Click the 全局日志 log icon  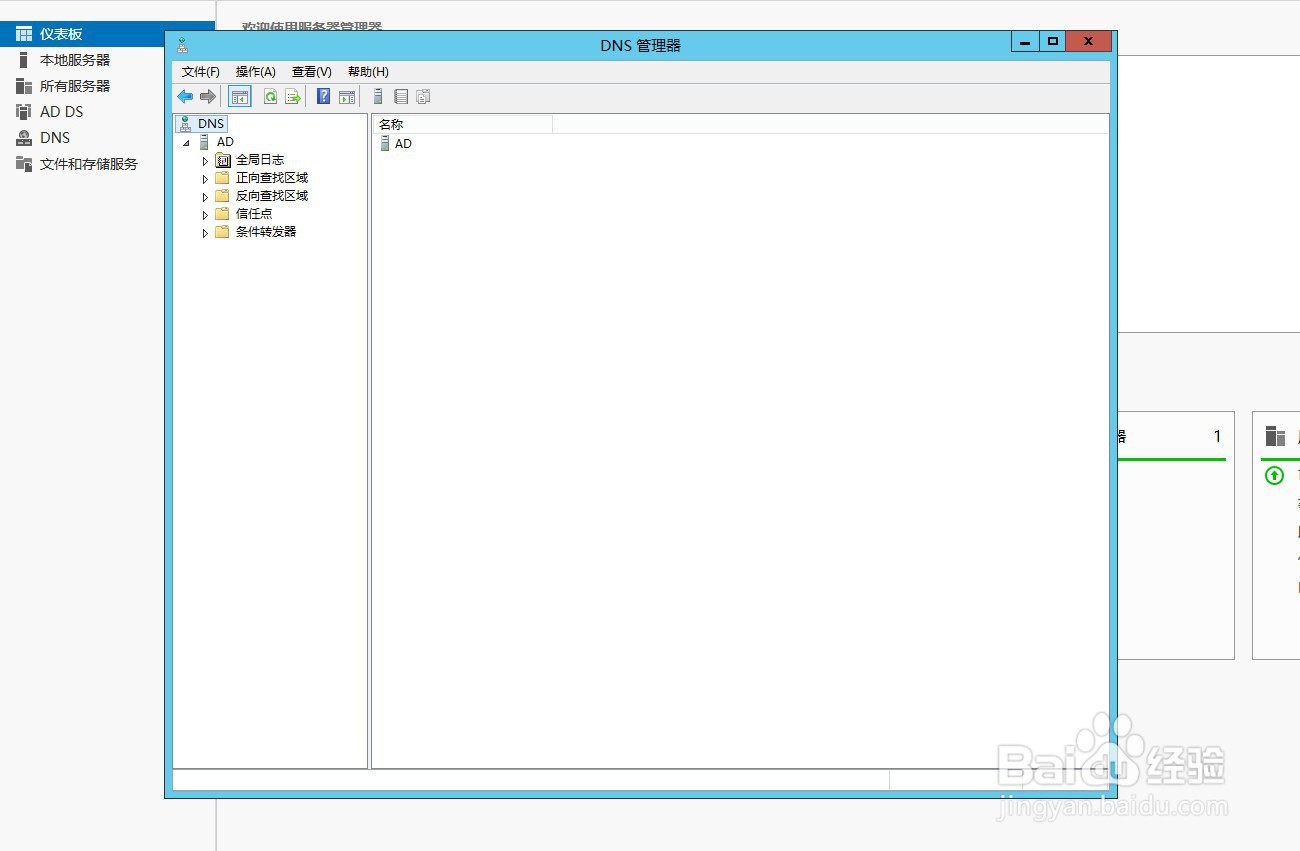[x=223, y=160]
